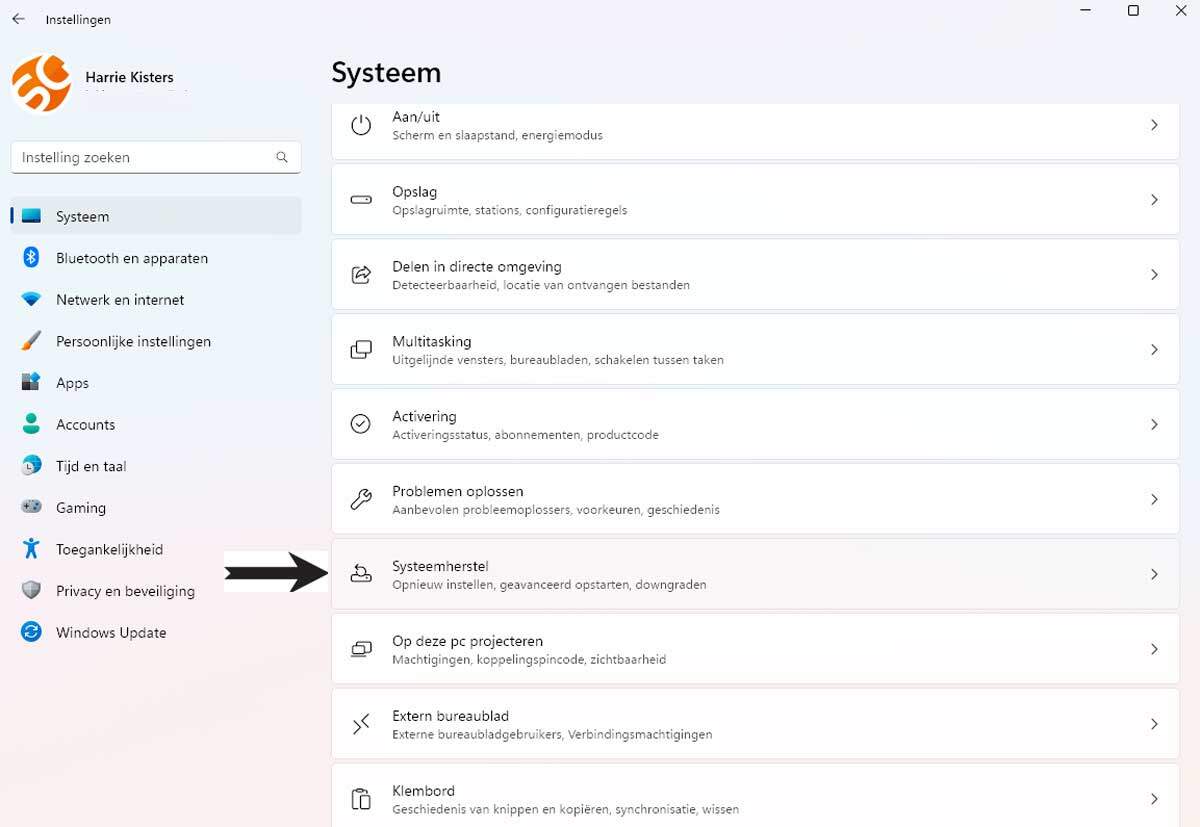This screenshot has height=827, width=1200.
Task: Expand the Opslag row chevron
Action: (1154, 200)
